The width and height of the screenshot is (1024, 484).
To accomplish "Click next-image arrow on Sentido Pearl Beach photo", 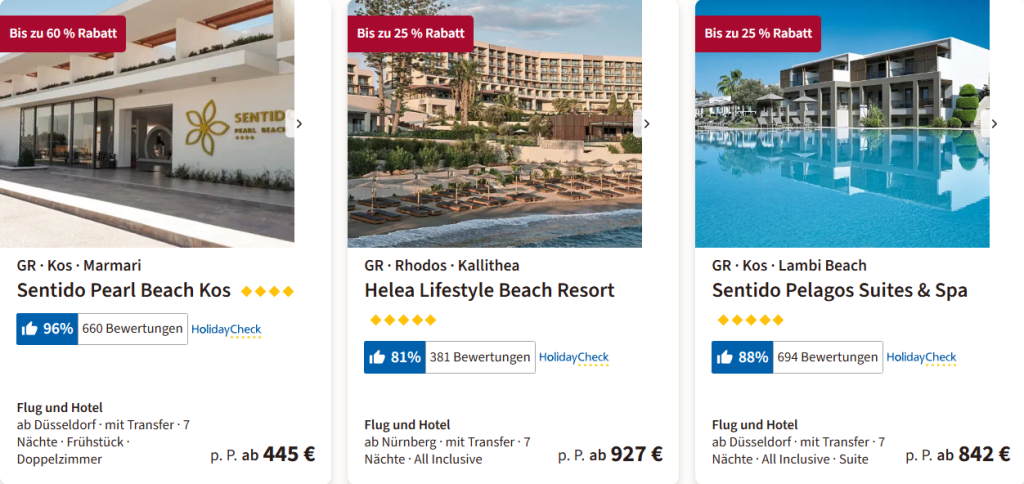I will tap(298, 124).
